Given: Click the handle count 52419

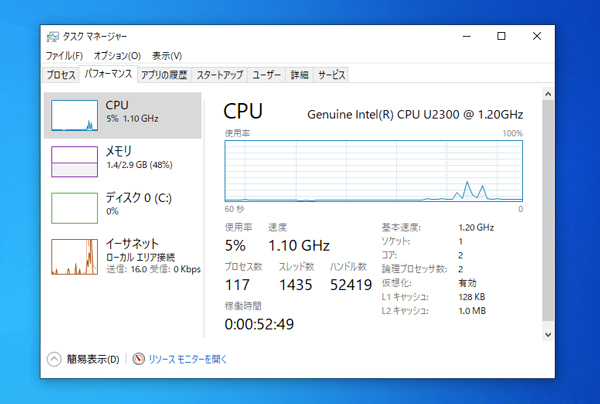Looking at the screenshot, I should click(x=351, y=285).
